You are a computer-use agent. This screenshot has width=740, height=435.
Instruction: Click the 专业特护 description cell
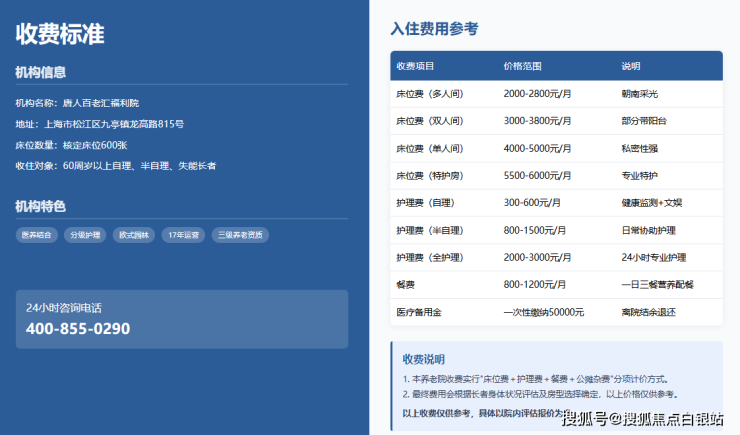639,176
